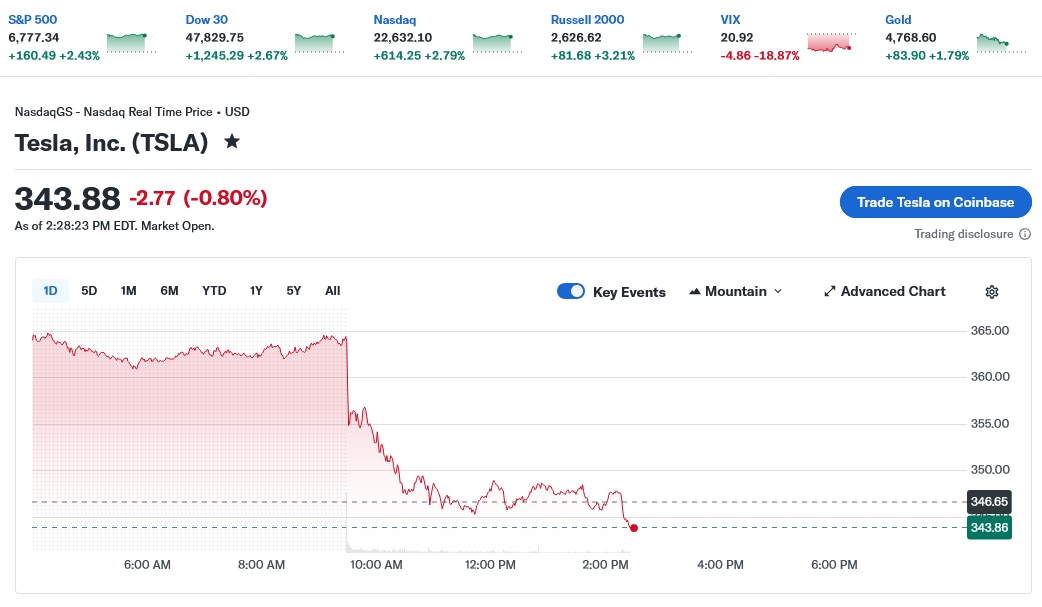Click the red current price marker dot
This screenshot has height=607, width=1042.
pos(634,527)
